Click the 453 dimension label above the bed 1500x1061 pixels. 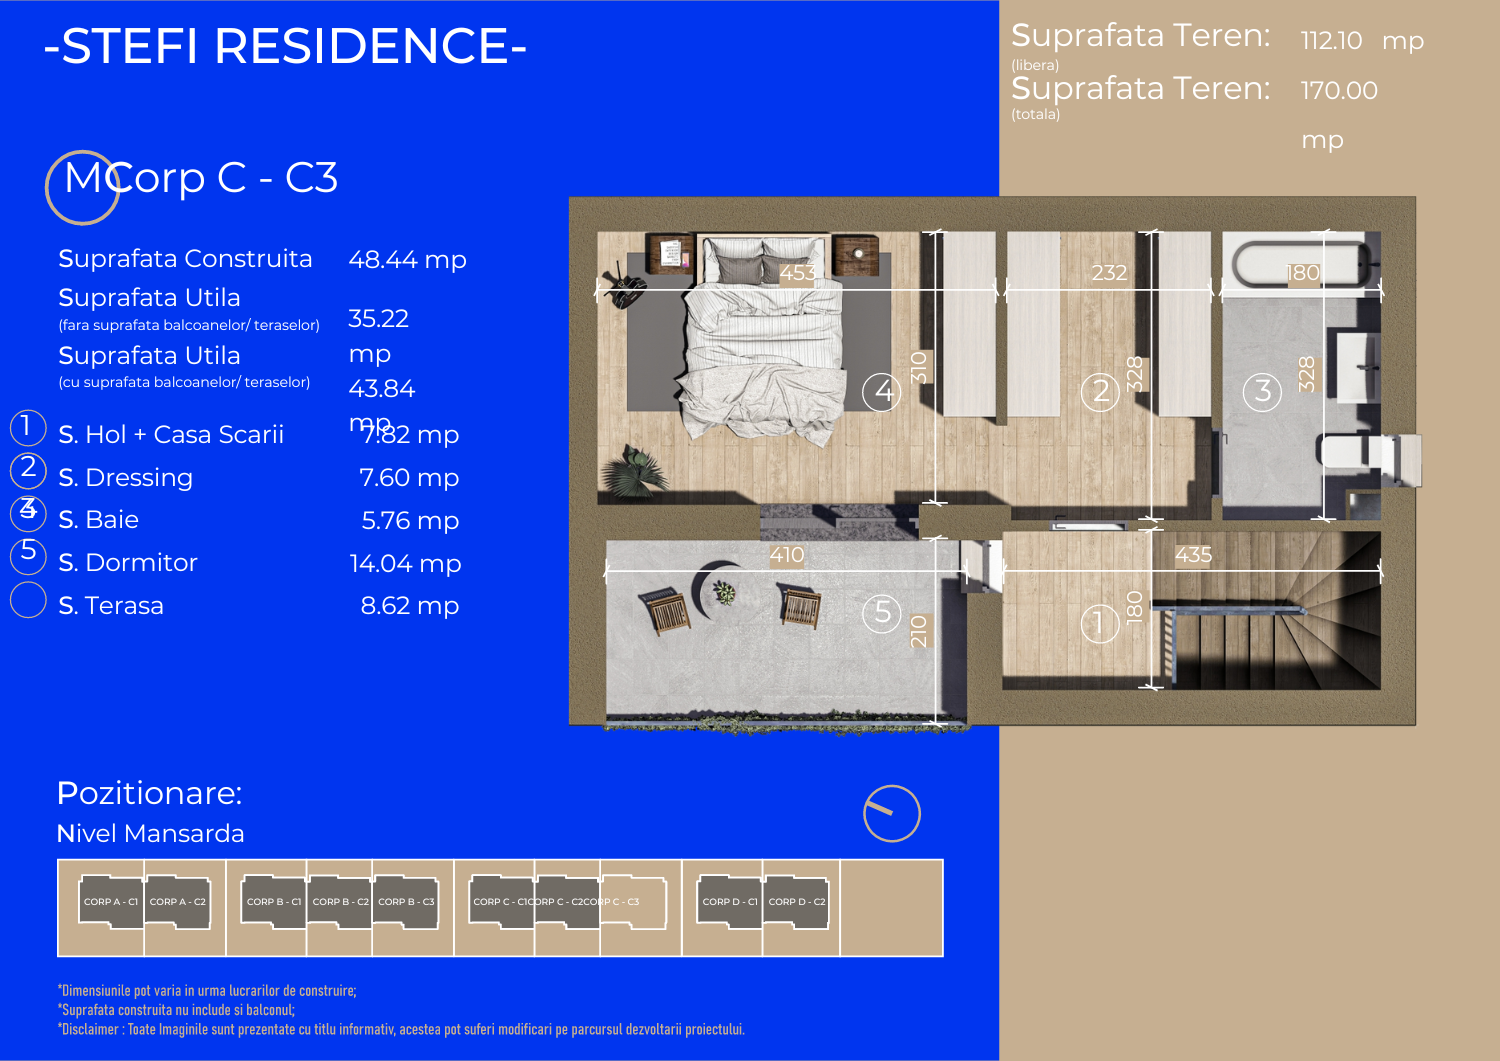(797, 273)
